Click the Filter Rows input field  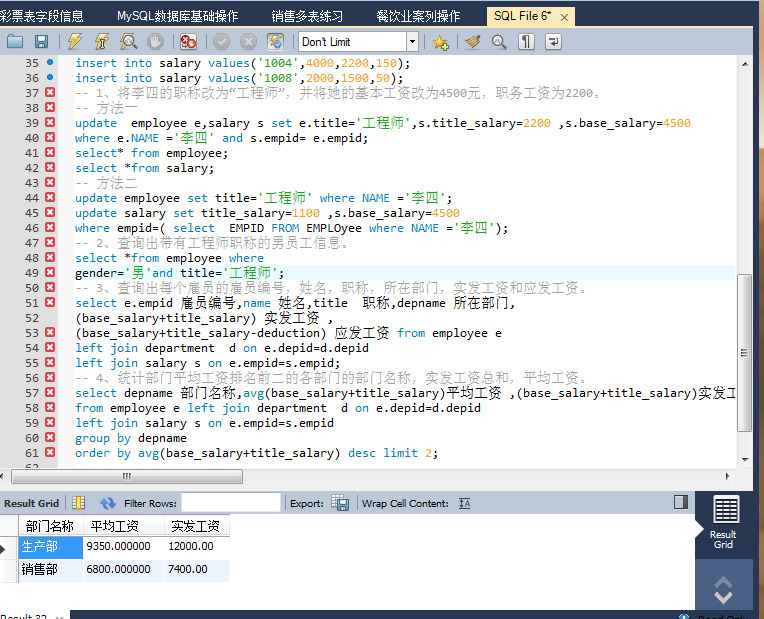click(230, 503)
